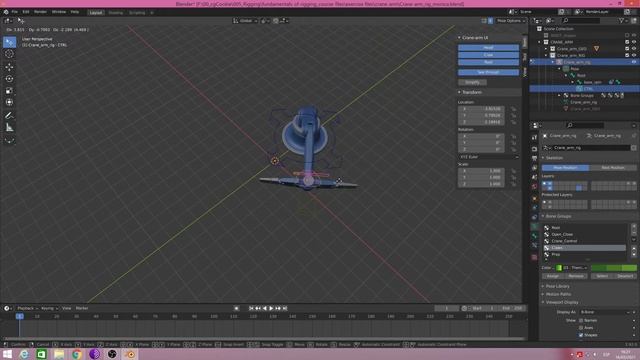Switch to the Layout workspace tab
The width and height of the screenshot is (640, 360).
click(x=96, y=13)
